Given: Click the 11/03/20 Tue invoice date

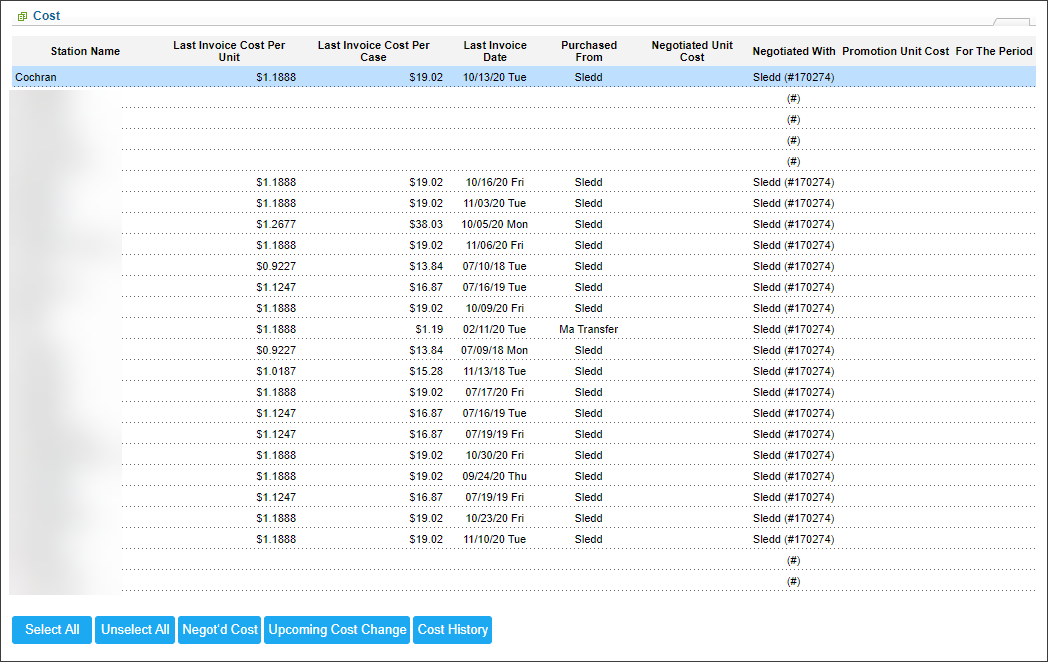Looking at the screenshot, I should point(495,203).
